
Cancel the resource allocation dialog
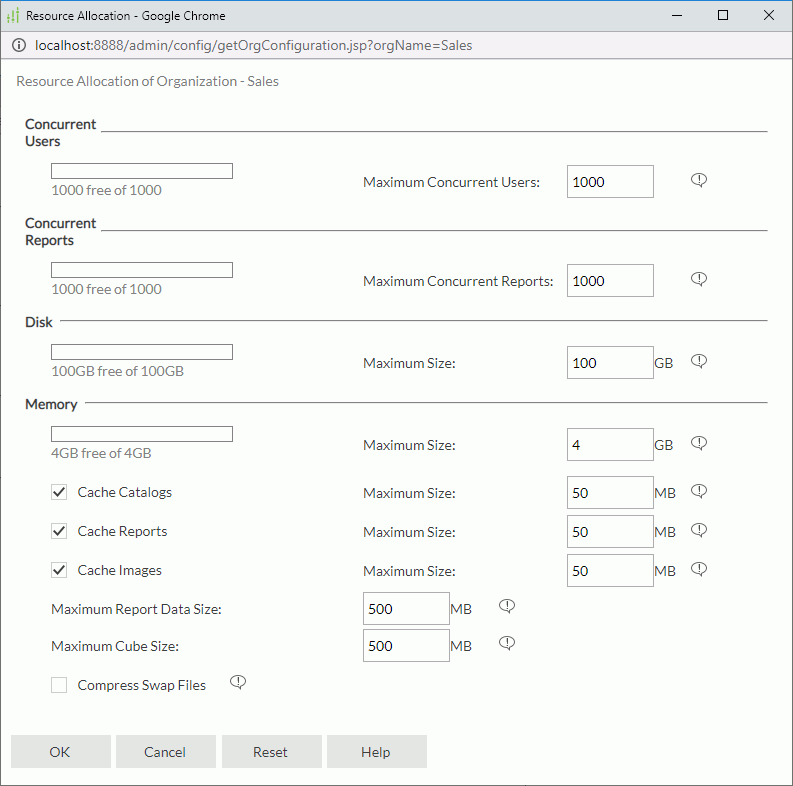(165, 752)
